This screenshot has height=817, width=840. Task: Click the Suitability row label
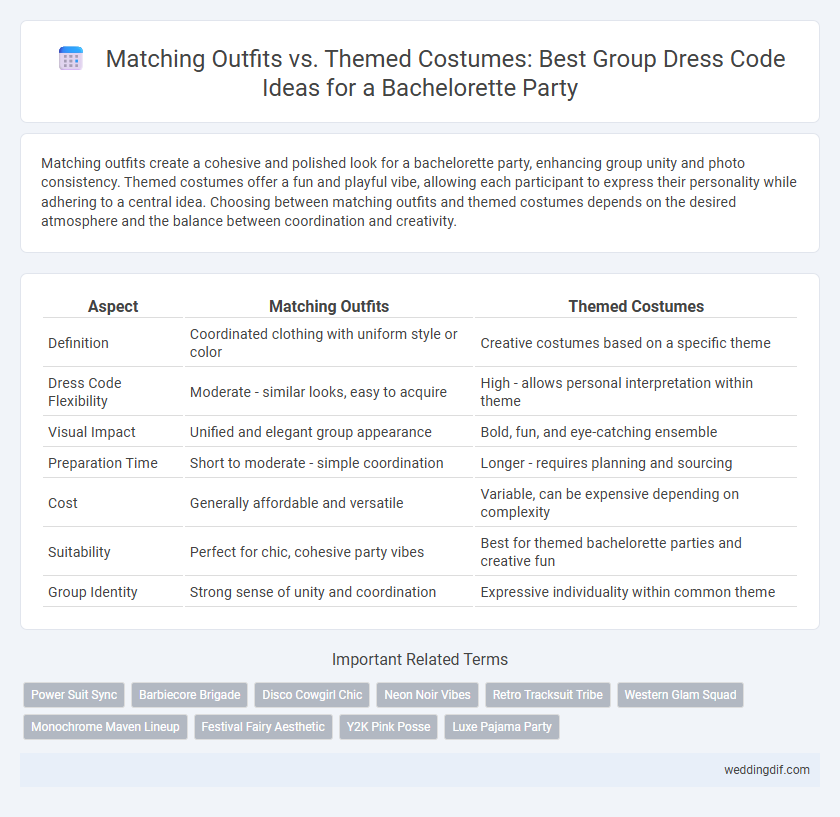pos(79,552)
